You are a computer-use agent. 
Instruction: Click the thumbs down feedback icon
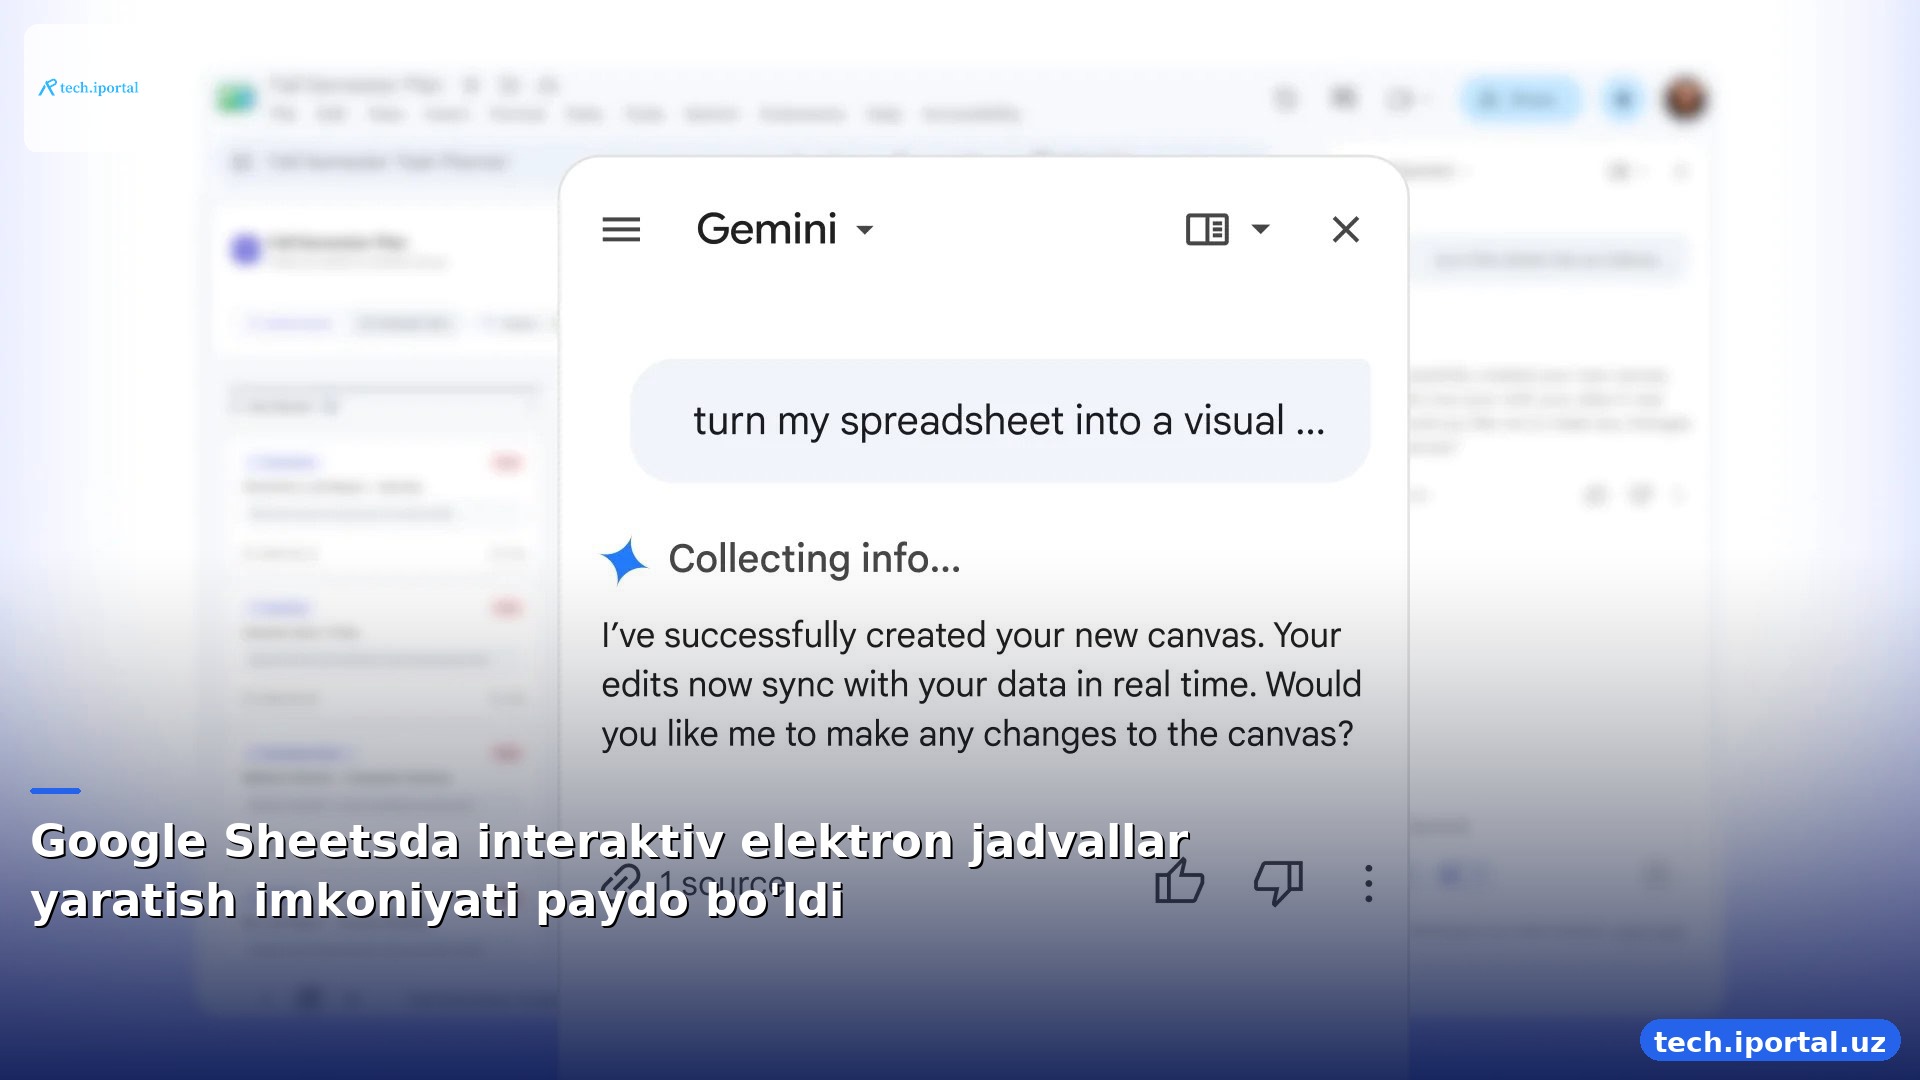click(x=1279, y=882)
